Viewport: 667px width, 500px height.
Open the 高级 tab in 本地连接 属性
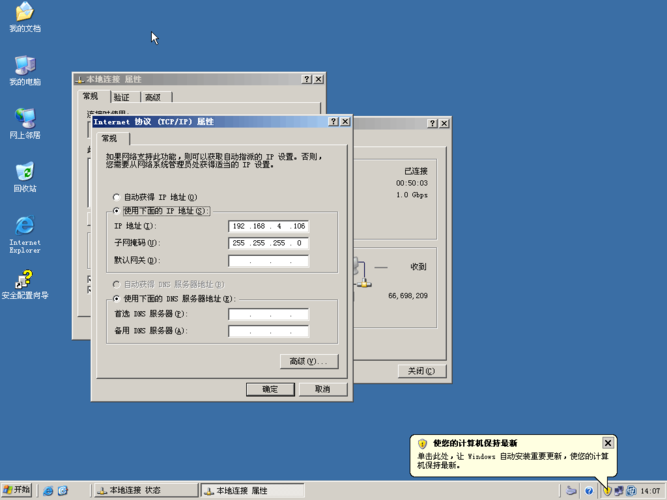152,97
